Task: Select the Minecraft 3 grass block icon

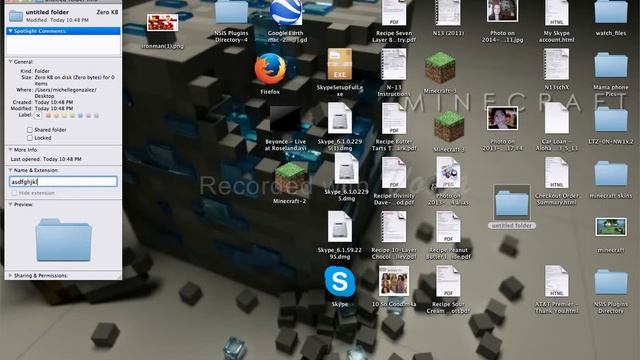Action: pos(449,127)
